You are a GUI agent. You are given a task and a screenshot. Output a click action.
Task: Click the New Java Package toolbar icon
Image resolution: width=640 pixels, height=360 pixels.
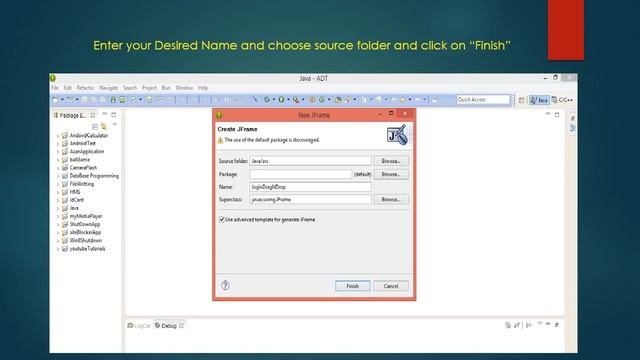pos(312,100)
